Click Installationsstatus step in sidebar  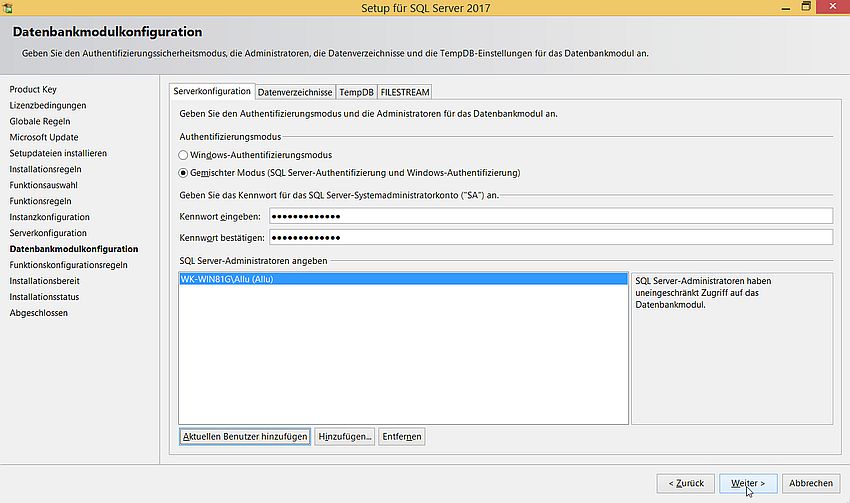point(44,297)
